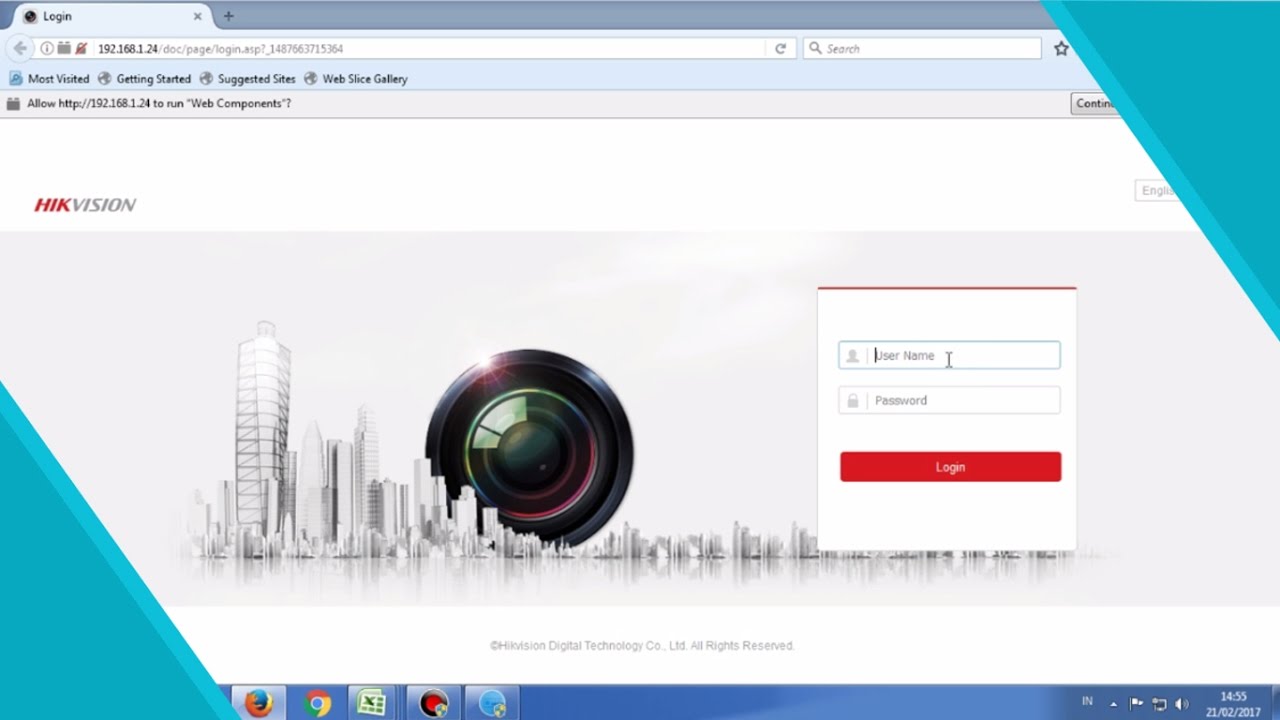Viewport: 1280px width, 720px height.
Task: Open the Suggested Sites bookmark
Action: 247,78
